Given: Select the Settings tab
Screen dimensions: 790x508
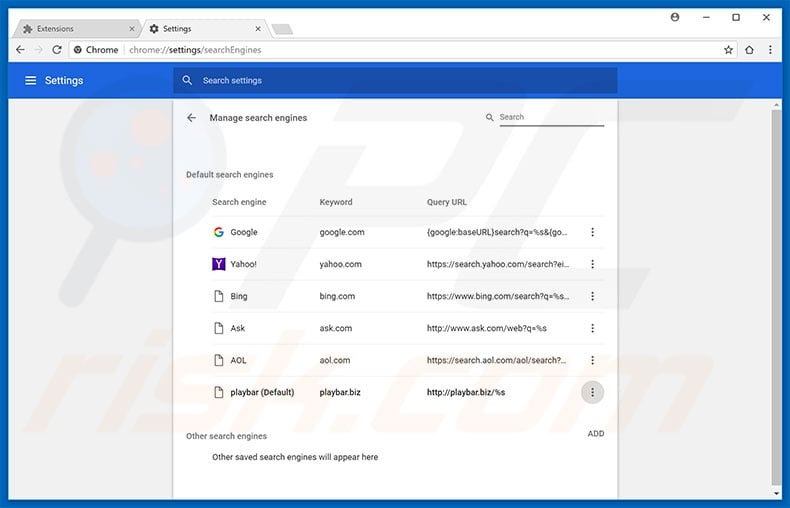Looking at the screenshot, I should [207, 29].
